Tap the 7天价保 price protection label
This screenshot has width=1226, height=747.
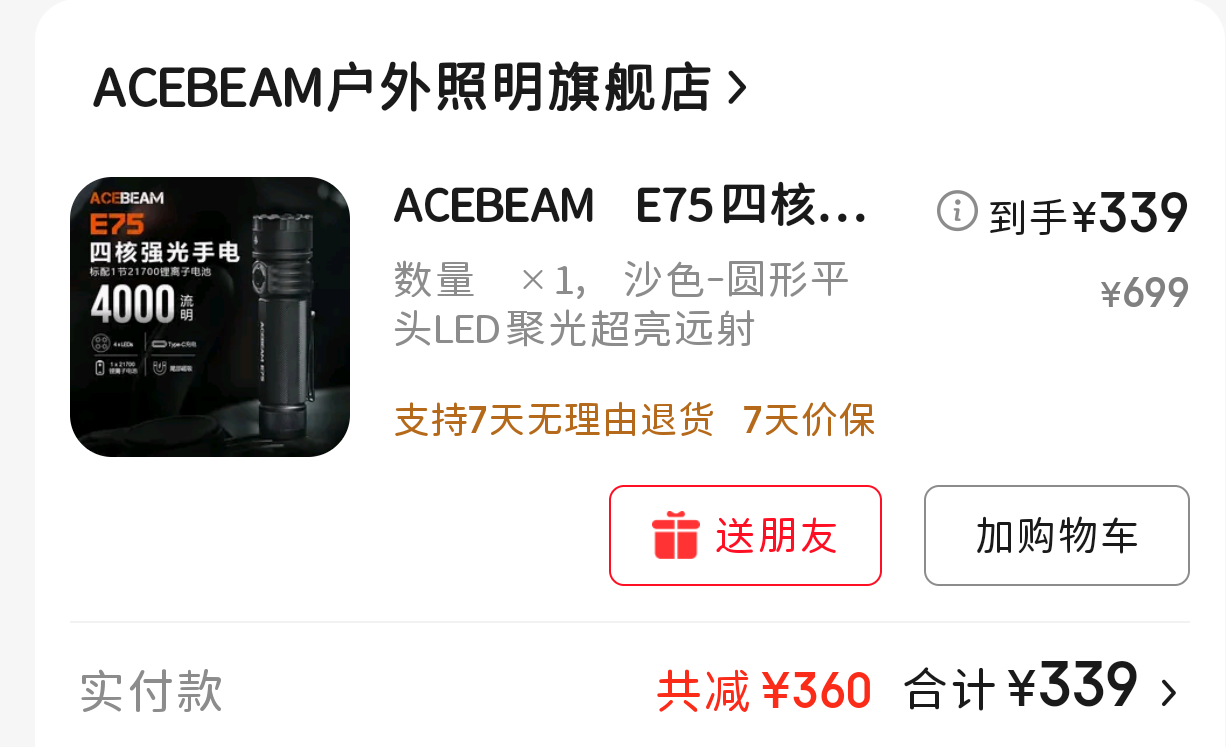(809, 420)
